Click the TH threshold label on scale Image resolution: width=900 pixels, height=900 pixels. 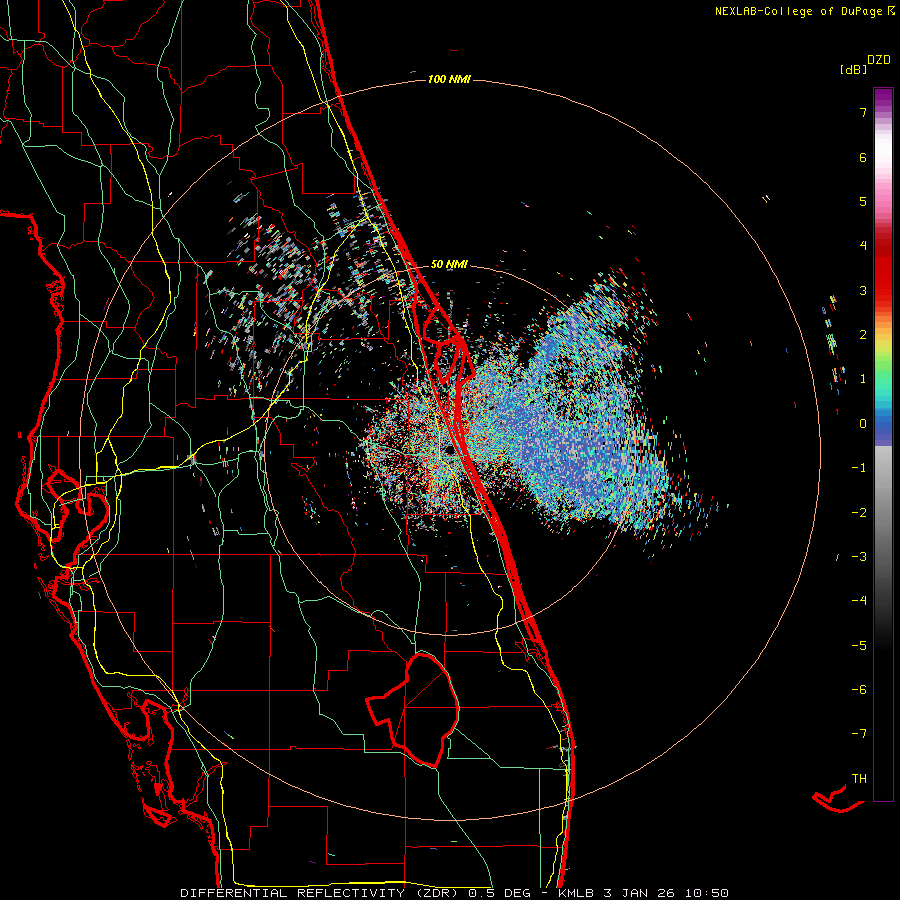point(859,779)
